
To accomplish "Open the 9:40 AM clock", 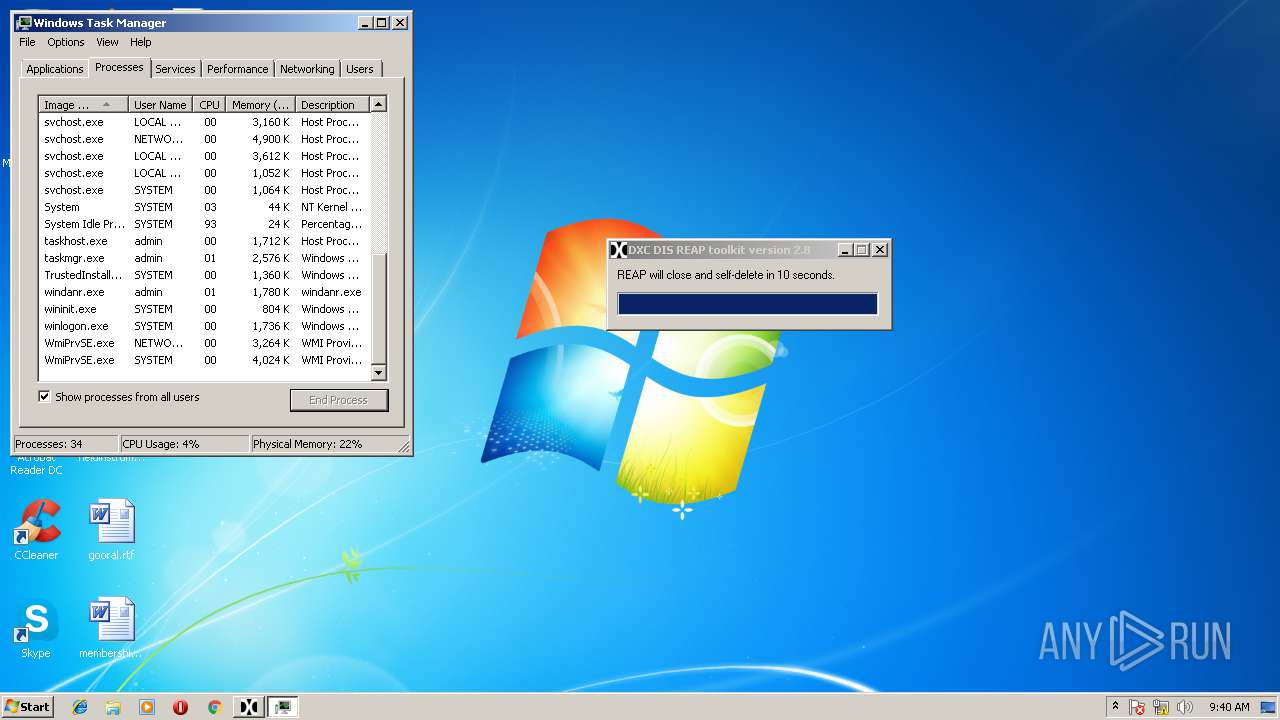I will [1229, 707].
